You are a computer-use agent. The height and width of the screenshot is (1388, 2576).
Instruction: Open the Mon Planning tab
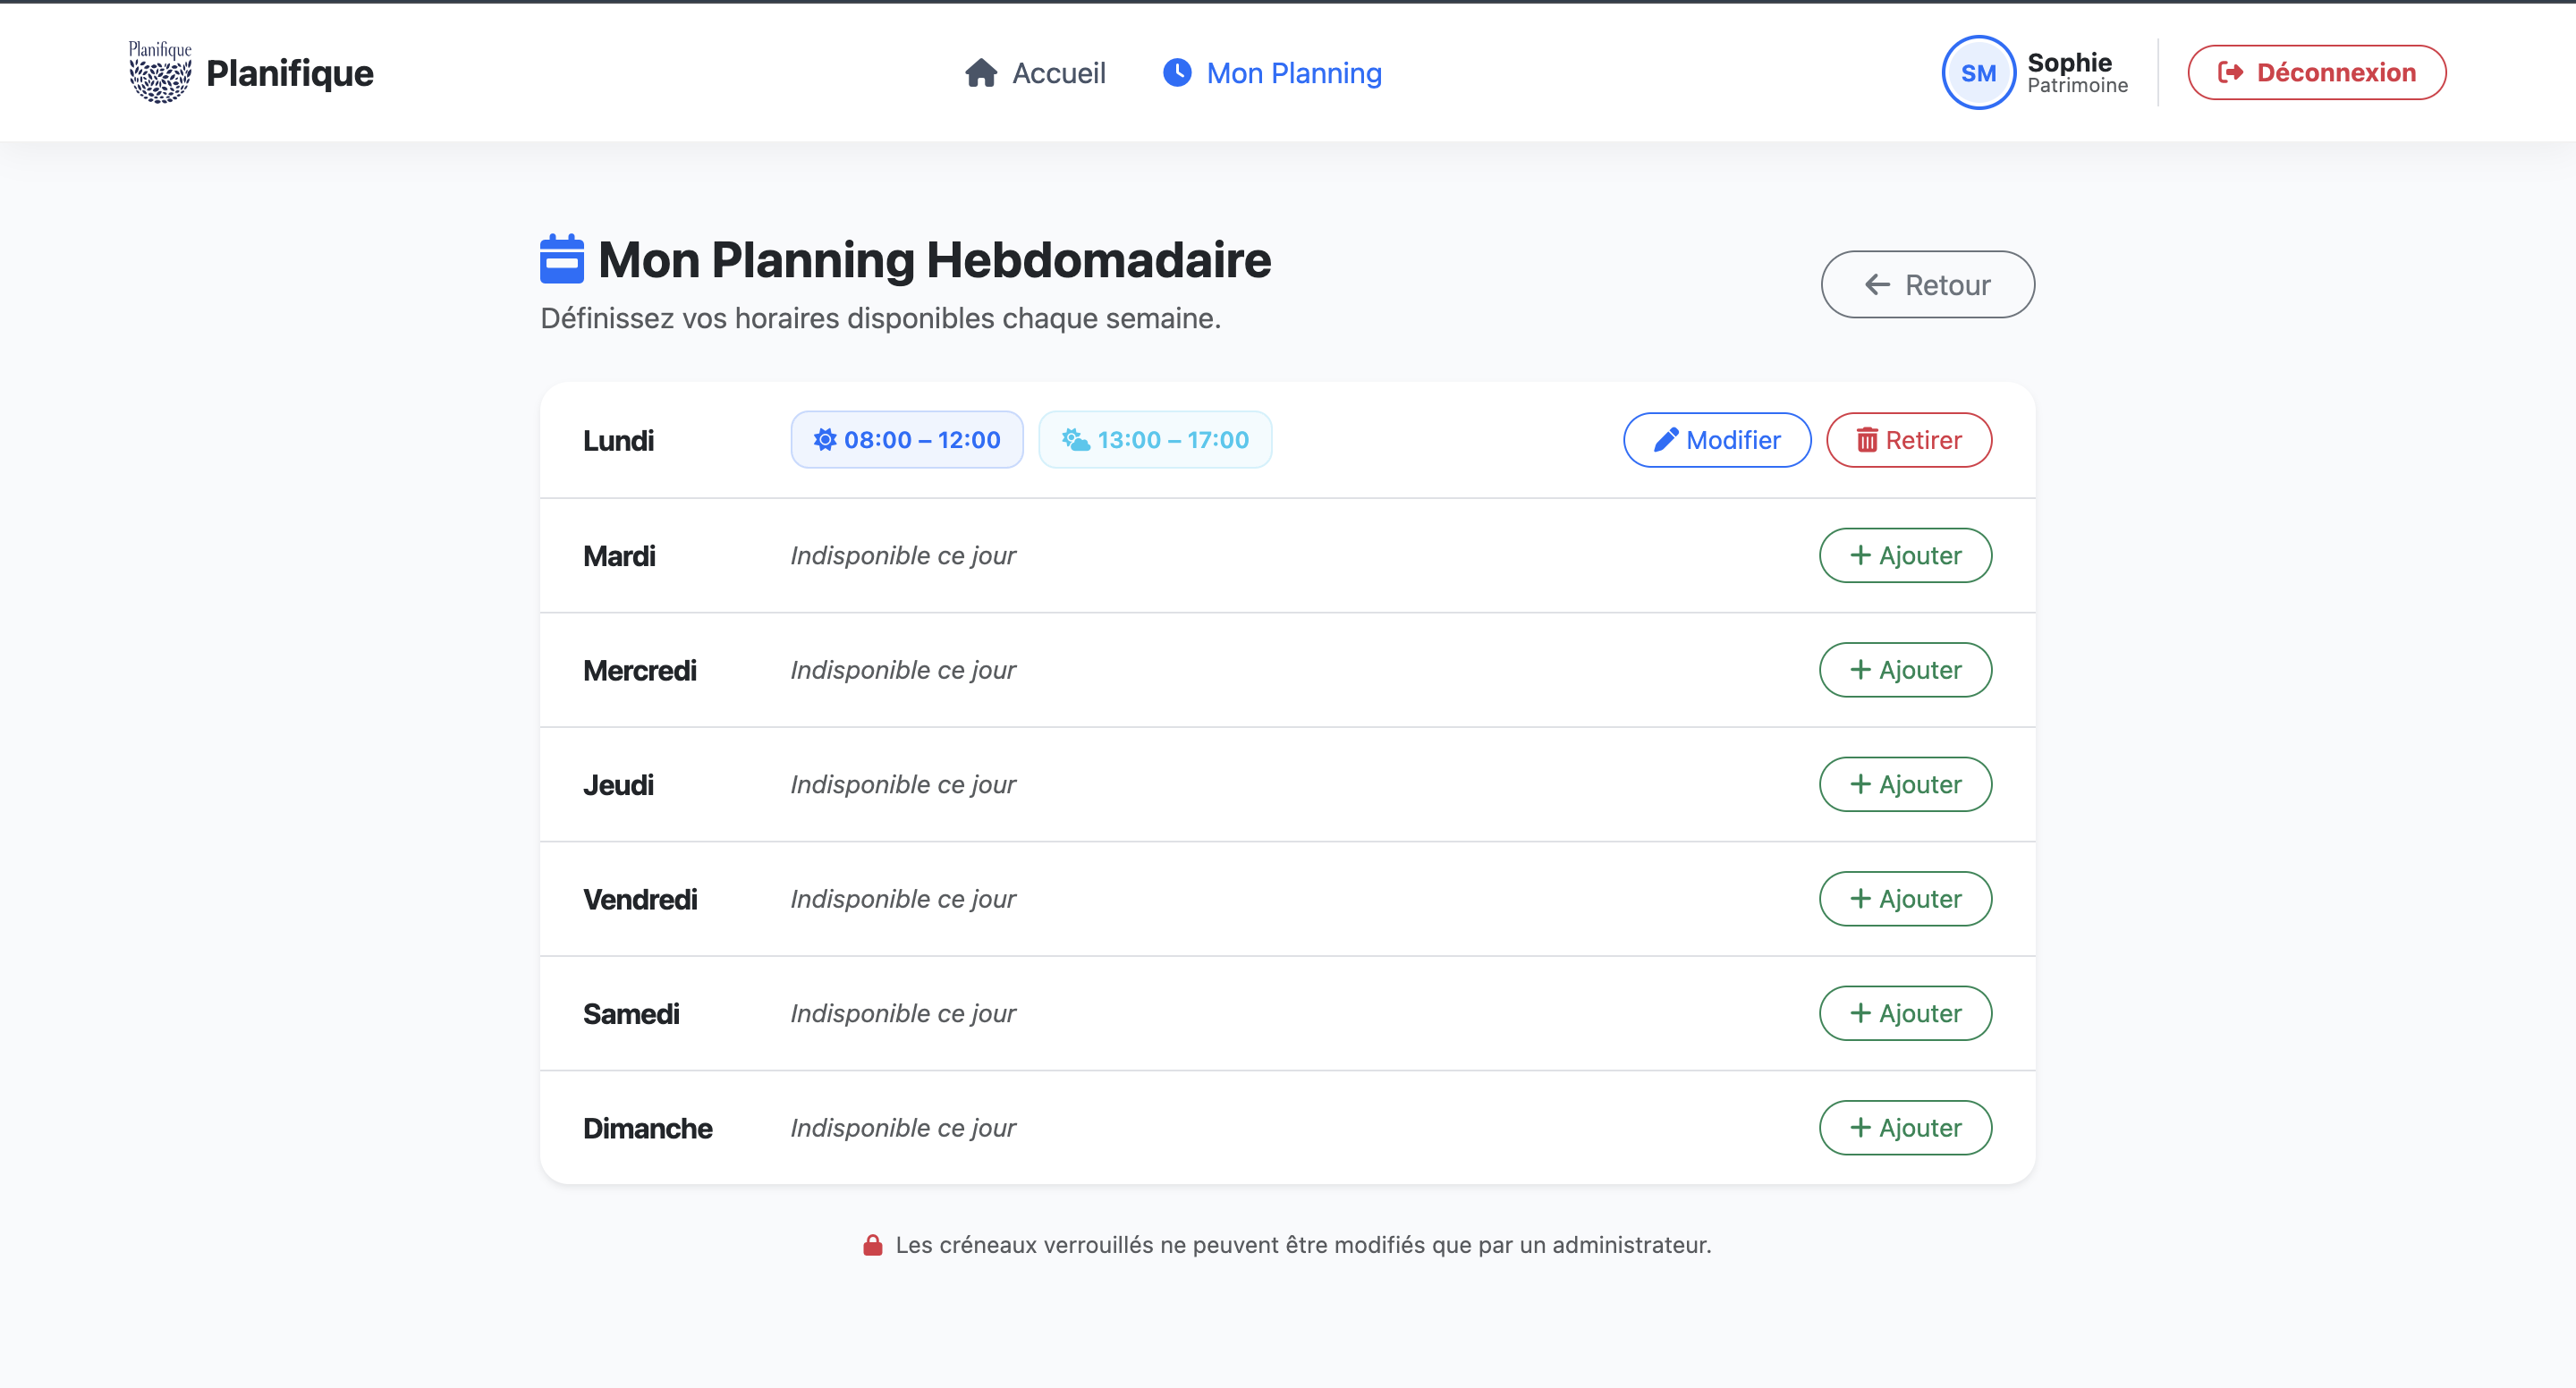(x=1272, y=73)
